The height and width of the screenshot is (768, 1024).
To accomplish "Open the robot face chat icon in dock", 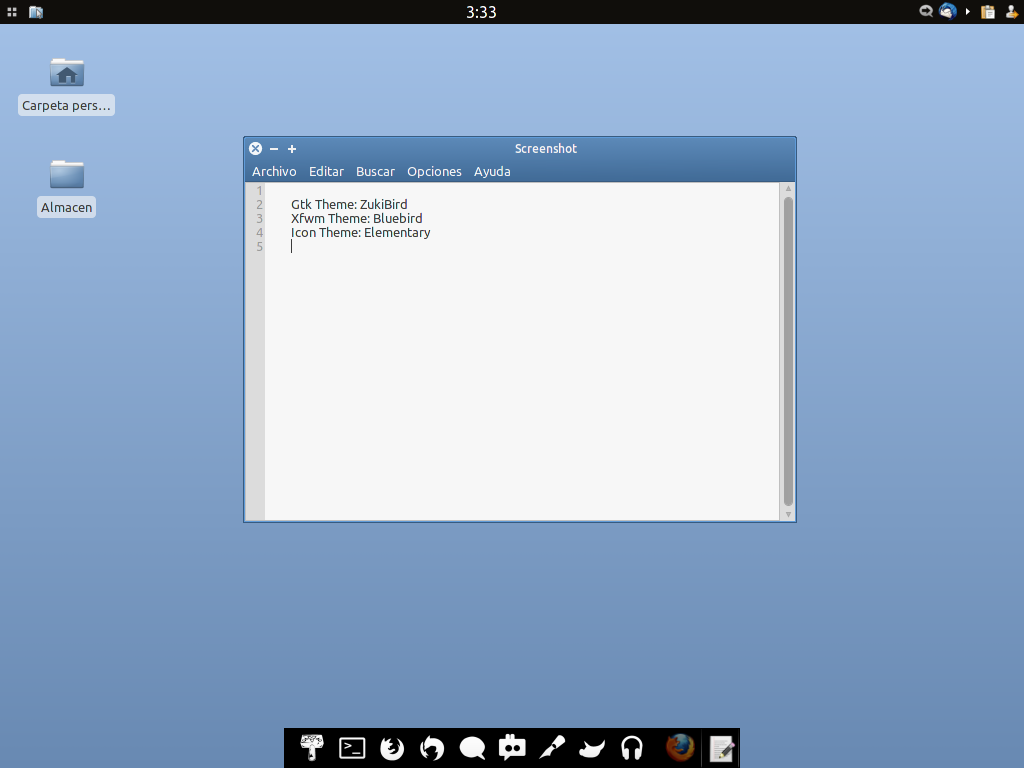I will pyautogui.click(x=512, y=748).
